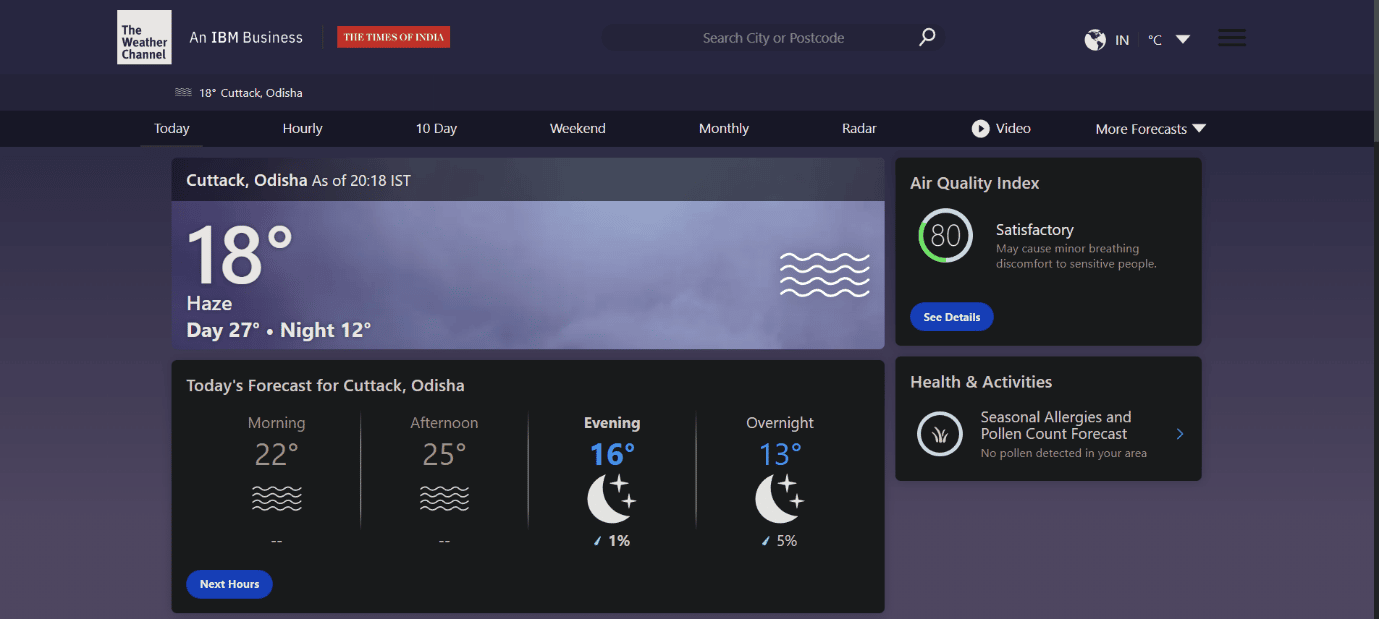
Task: Click the video play icon
Action: pos(980,128)
